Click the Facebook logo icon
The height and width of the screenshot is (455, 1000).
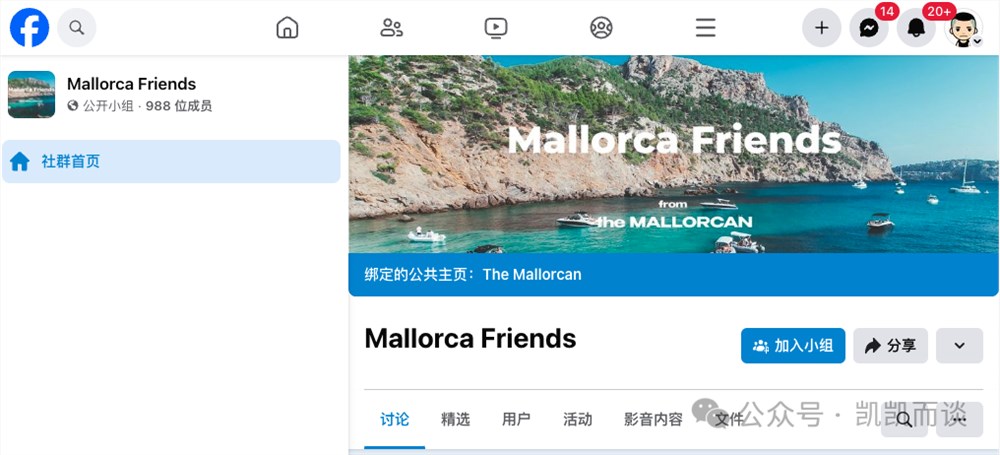pos(29,27)
